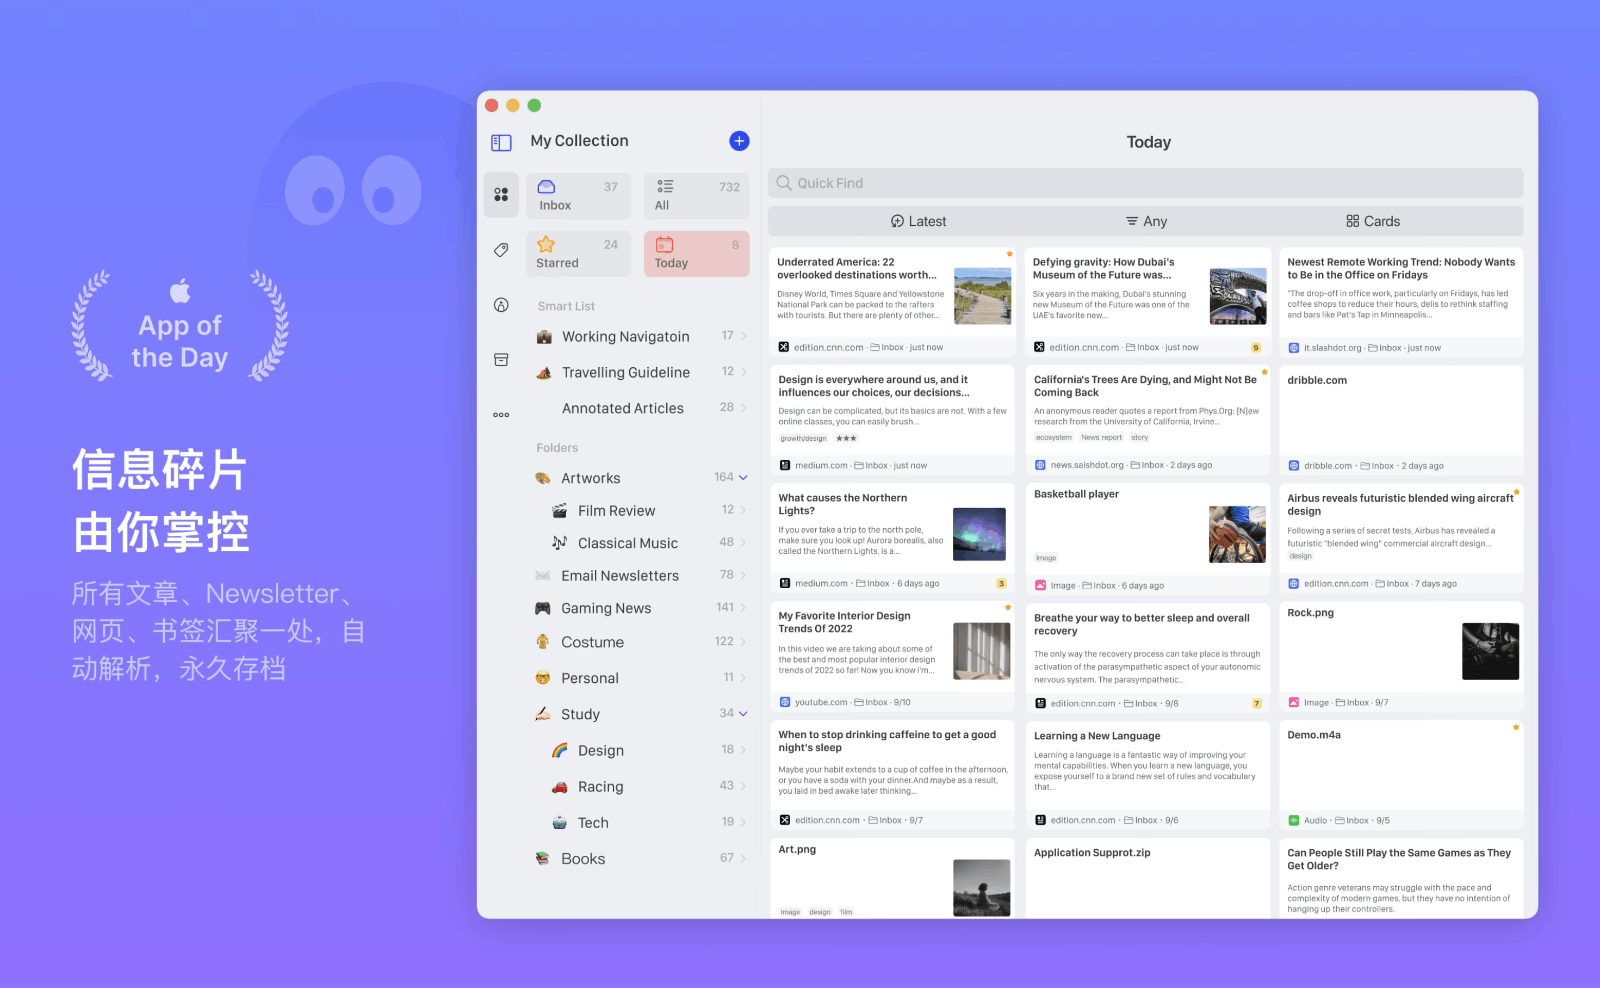
Task: Select the Cards view tab
Action: click(x=1372, y=221)
